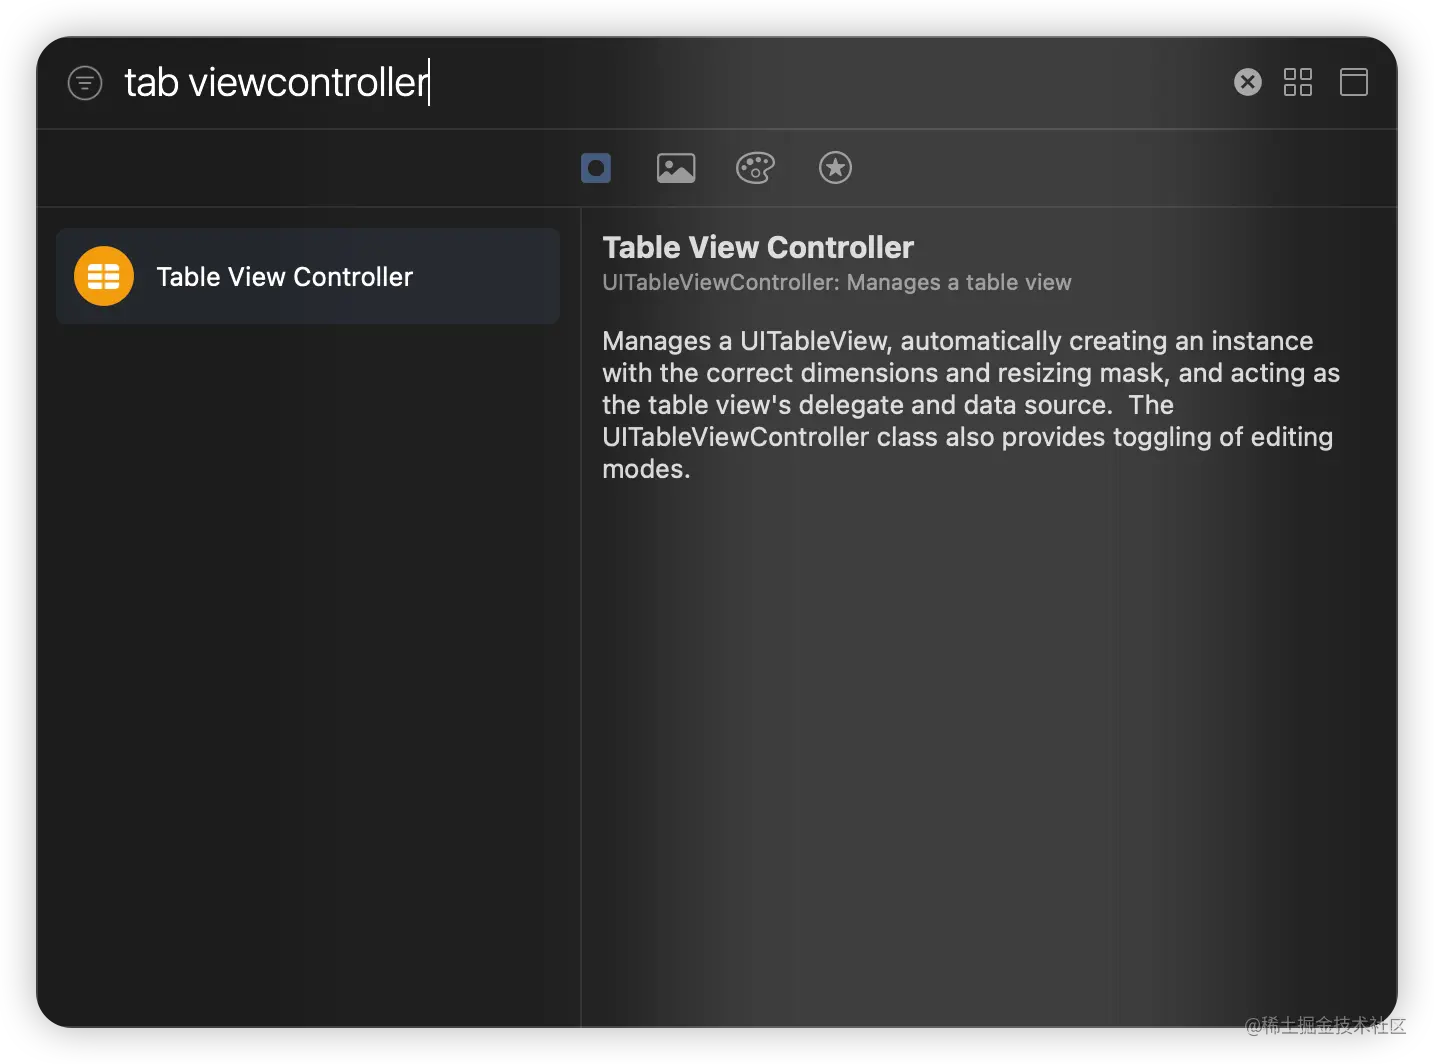Click the UITableView description paragraph
This screenshot has width=1434, height=1064.
(970, 404)
